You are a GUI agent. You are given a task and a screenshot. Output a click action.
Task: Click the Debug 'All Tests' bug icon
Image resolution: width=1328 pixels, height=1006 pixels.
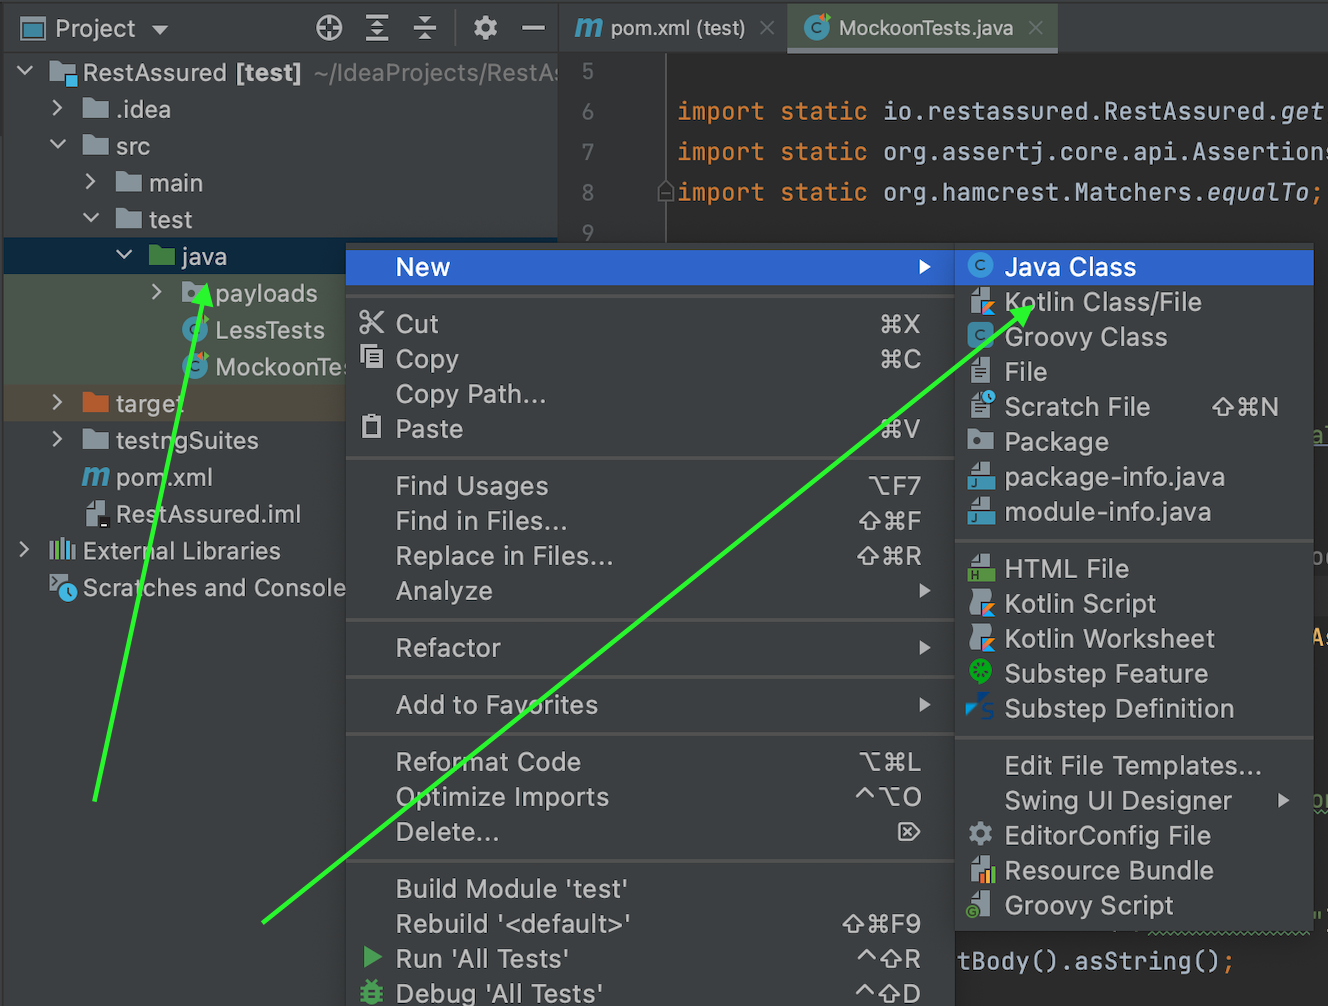pyautogui.click(x=372, y=992)
